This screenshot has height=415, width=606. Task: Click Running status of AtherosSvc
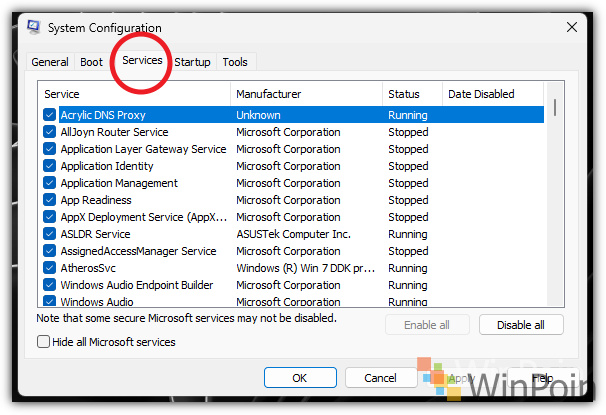[408, 268]
